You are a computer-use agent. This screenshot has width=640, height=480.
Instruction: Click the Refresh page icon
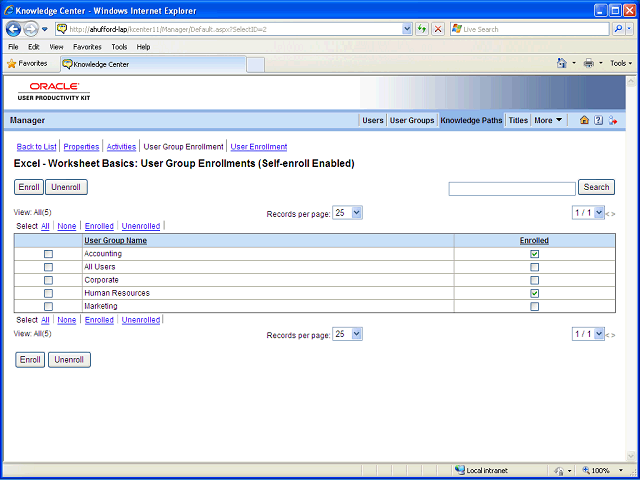coord(422,29)
